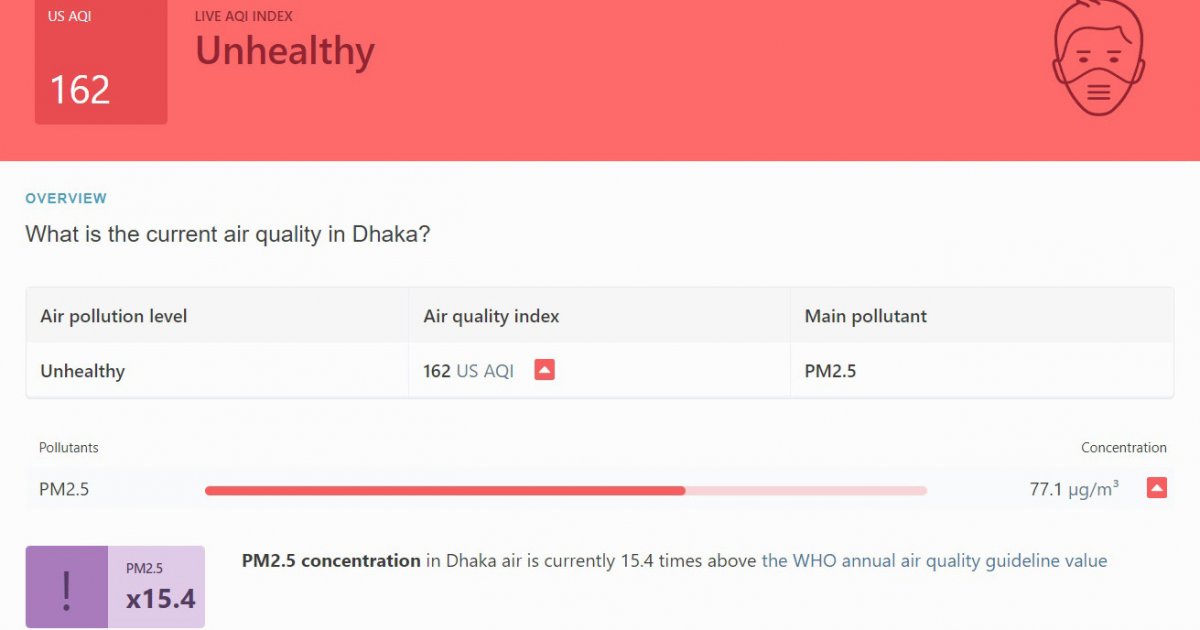Open the WHO annual air quality guideline link
1200x630 pixels.
933,561
